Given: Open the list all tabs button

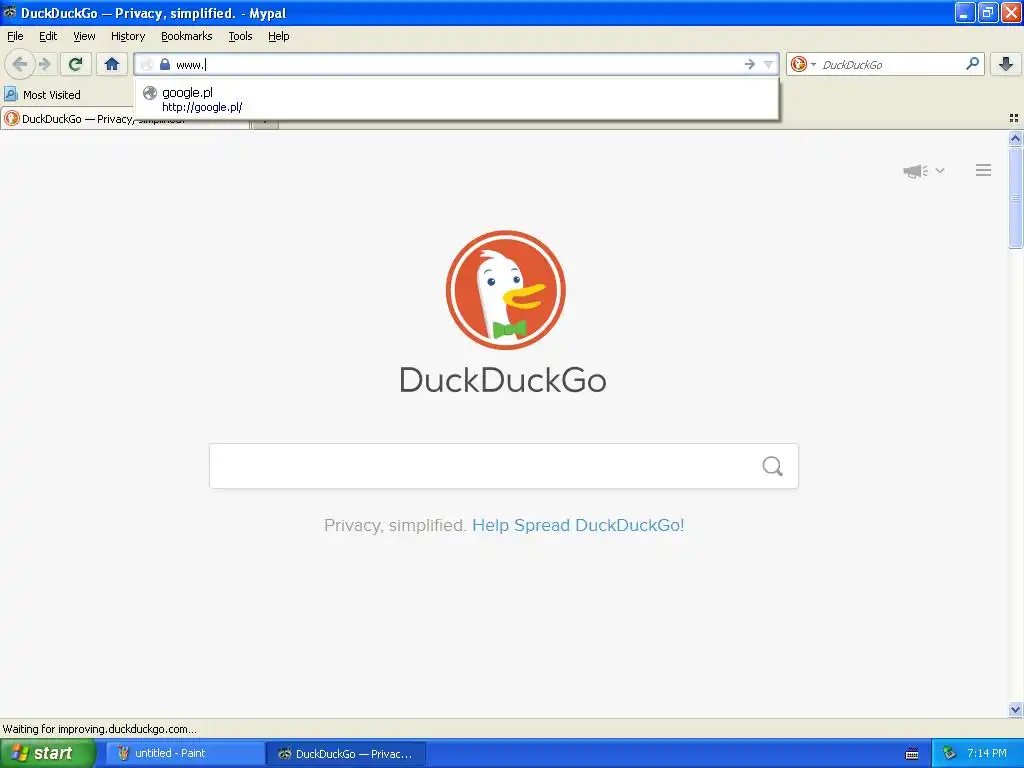Looking at the screenshot, I should 1014,118.
